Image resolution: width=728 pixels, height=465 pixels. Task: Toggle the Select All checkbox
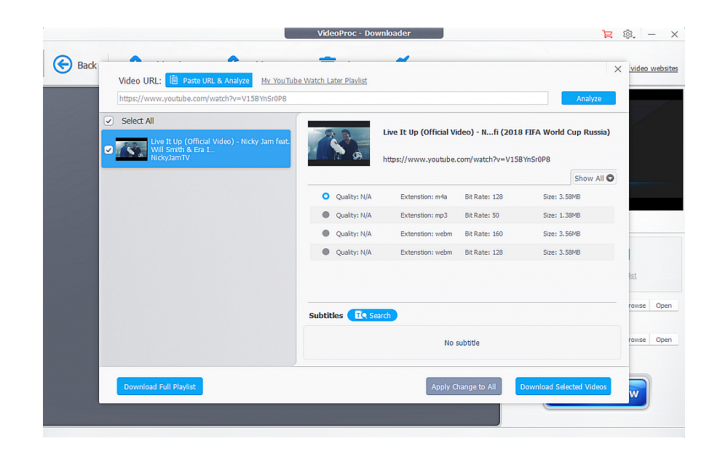(109, 121)
